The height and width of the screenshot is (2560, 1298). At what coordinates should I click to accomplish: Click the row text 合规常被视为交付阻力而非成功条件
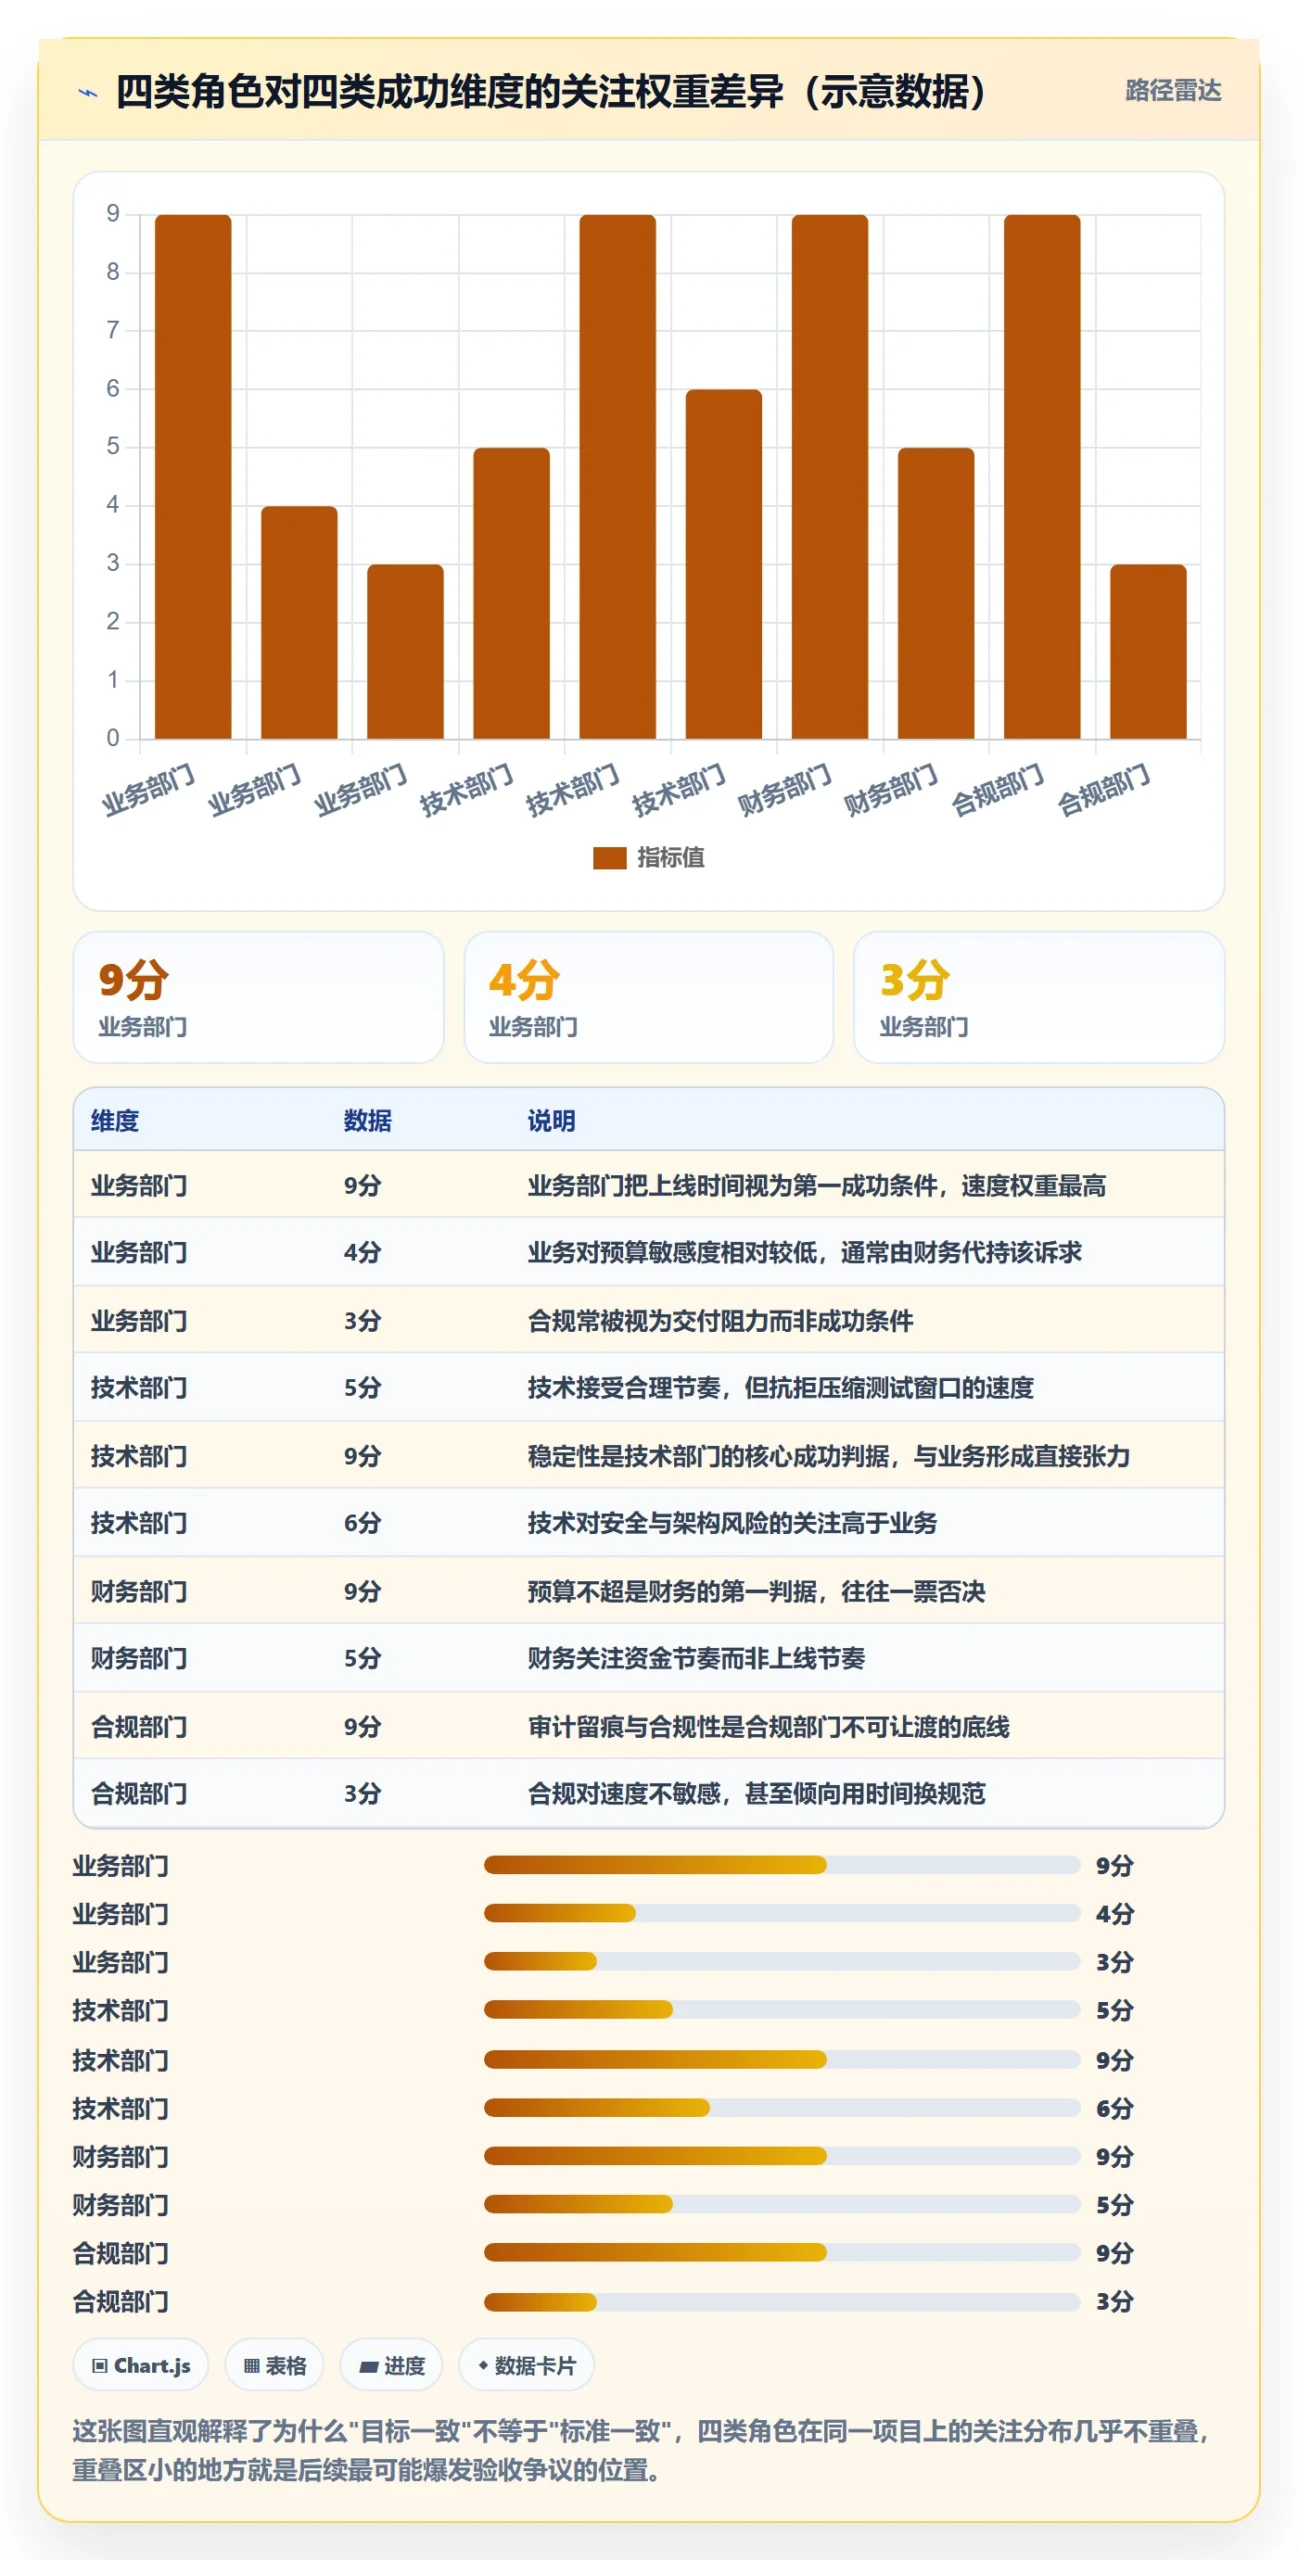click(x=720, y=1320)
